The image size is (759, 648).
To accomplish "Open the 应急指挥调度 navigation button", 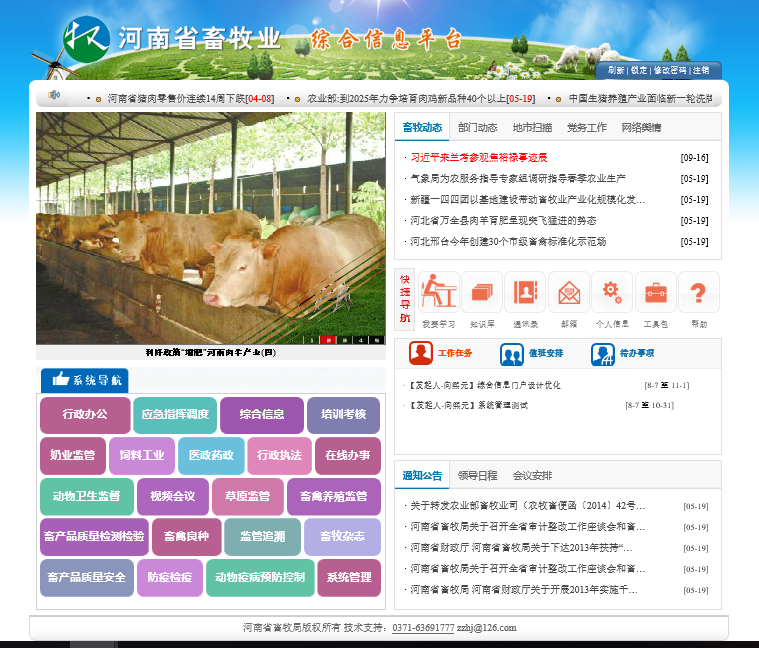I will [x=175, y=415].
